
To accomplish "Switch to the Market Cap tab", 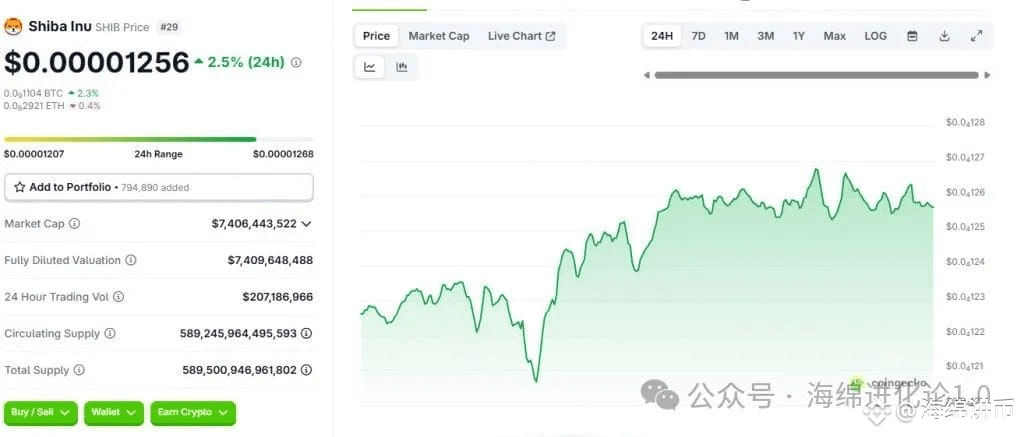I will 439,36.
